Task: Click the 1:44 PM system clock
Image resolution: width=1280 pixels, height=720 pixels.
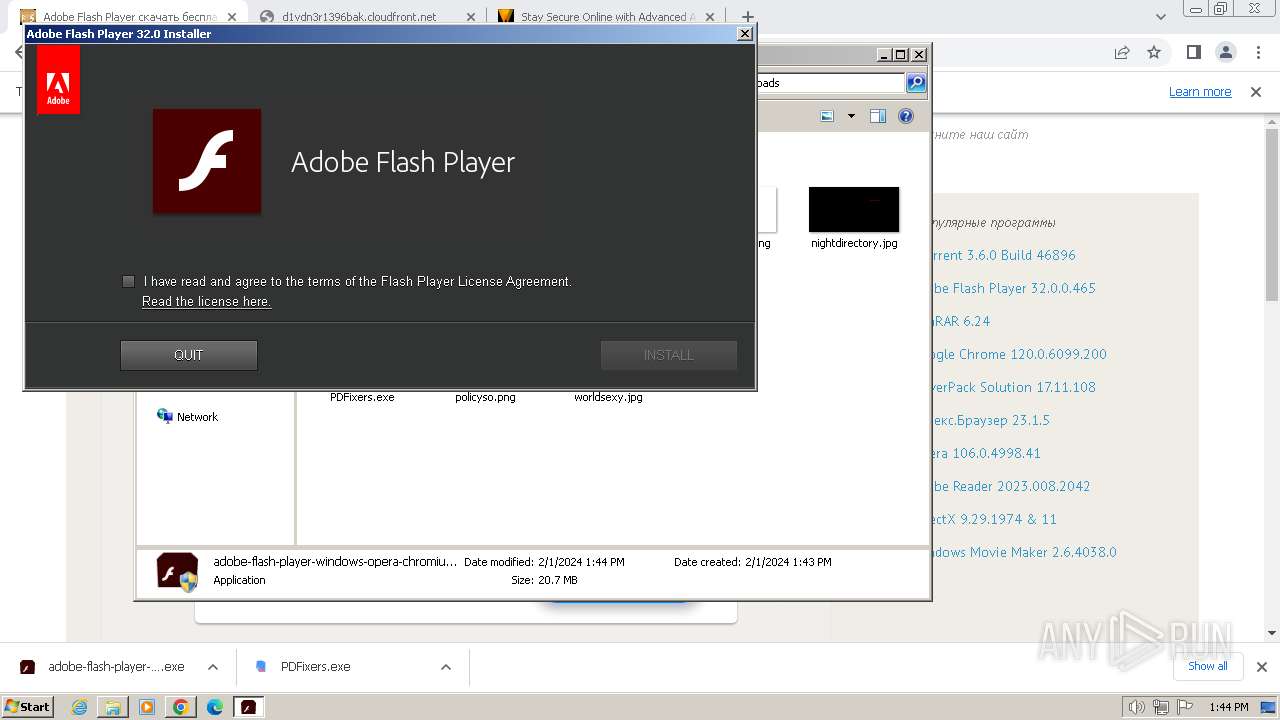Action: tap(1229, 707)
